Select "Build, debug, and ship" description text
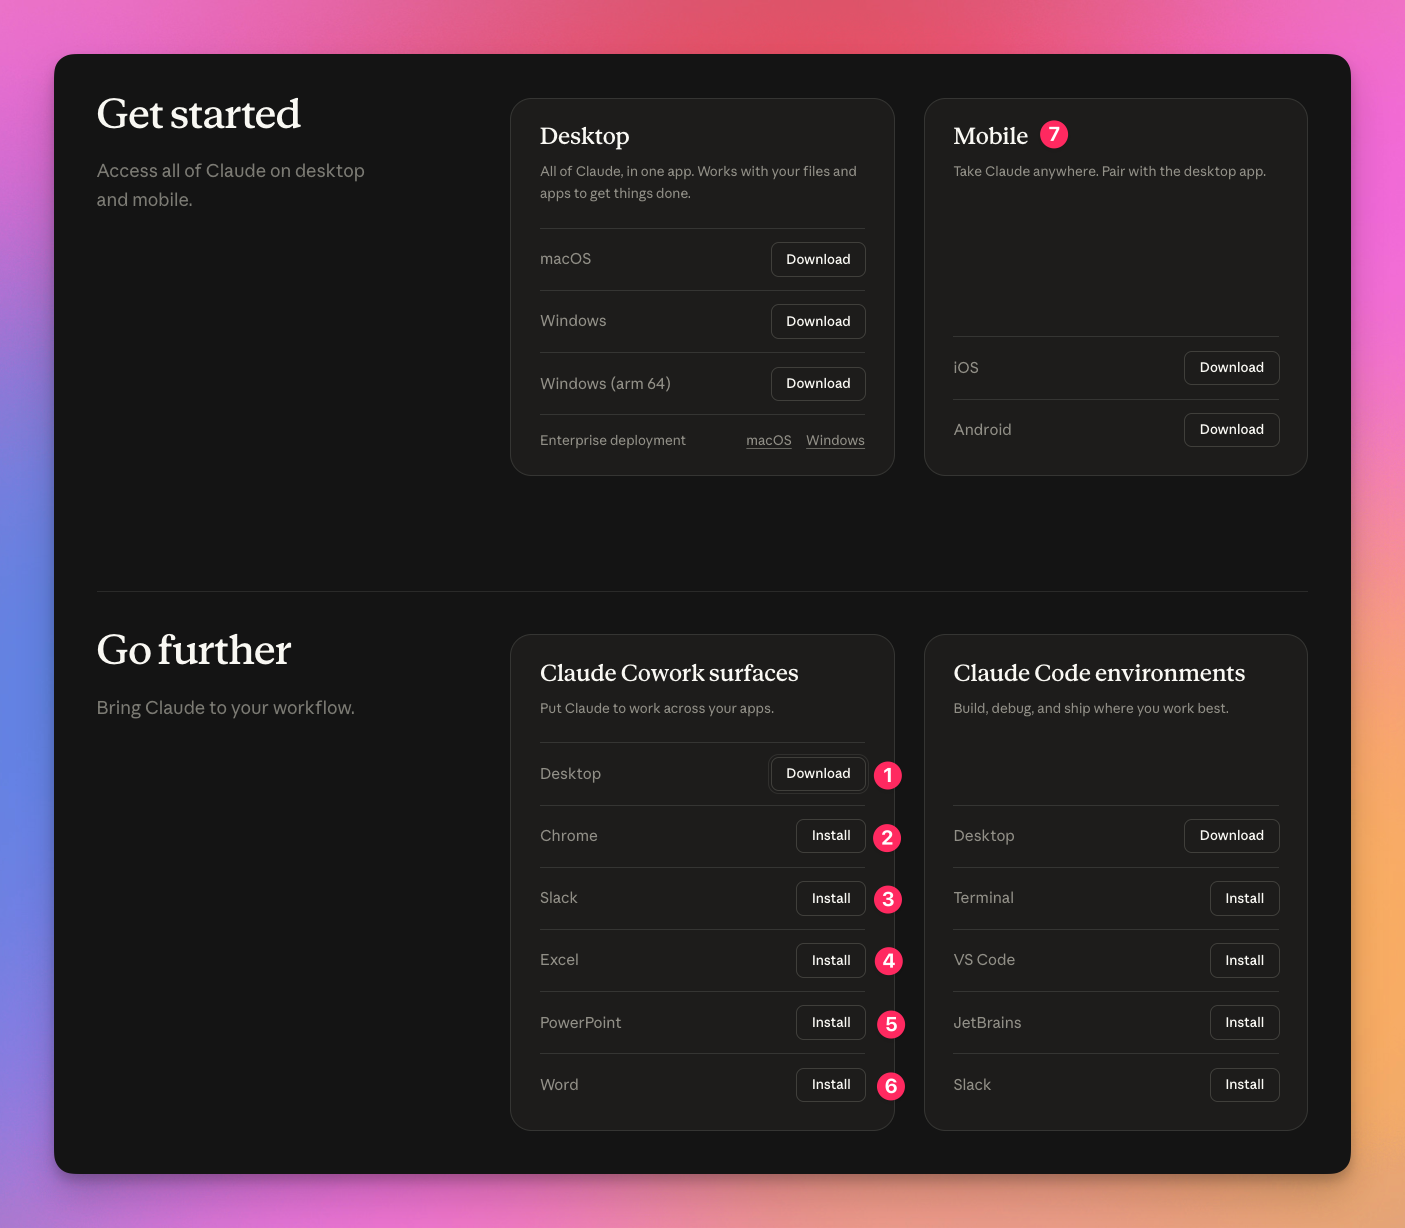The height and width of the screenshot is (1228, 1405). click(1091, 708)
